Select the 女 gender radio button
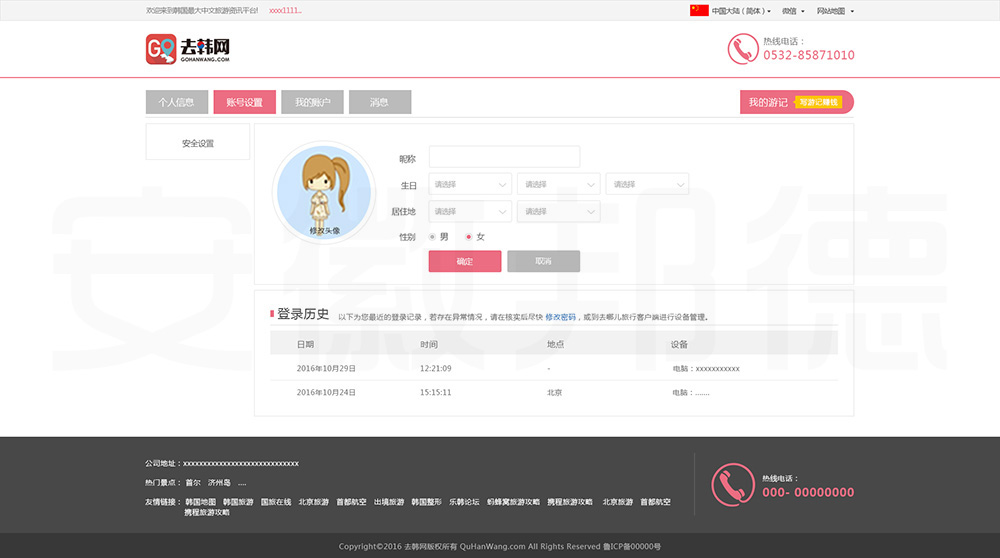The height and width of the screenshot is (558, 1000). (x=469, y=237)
